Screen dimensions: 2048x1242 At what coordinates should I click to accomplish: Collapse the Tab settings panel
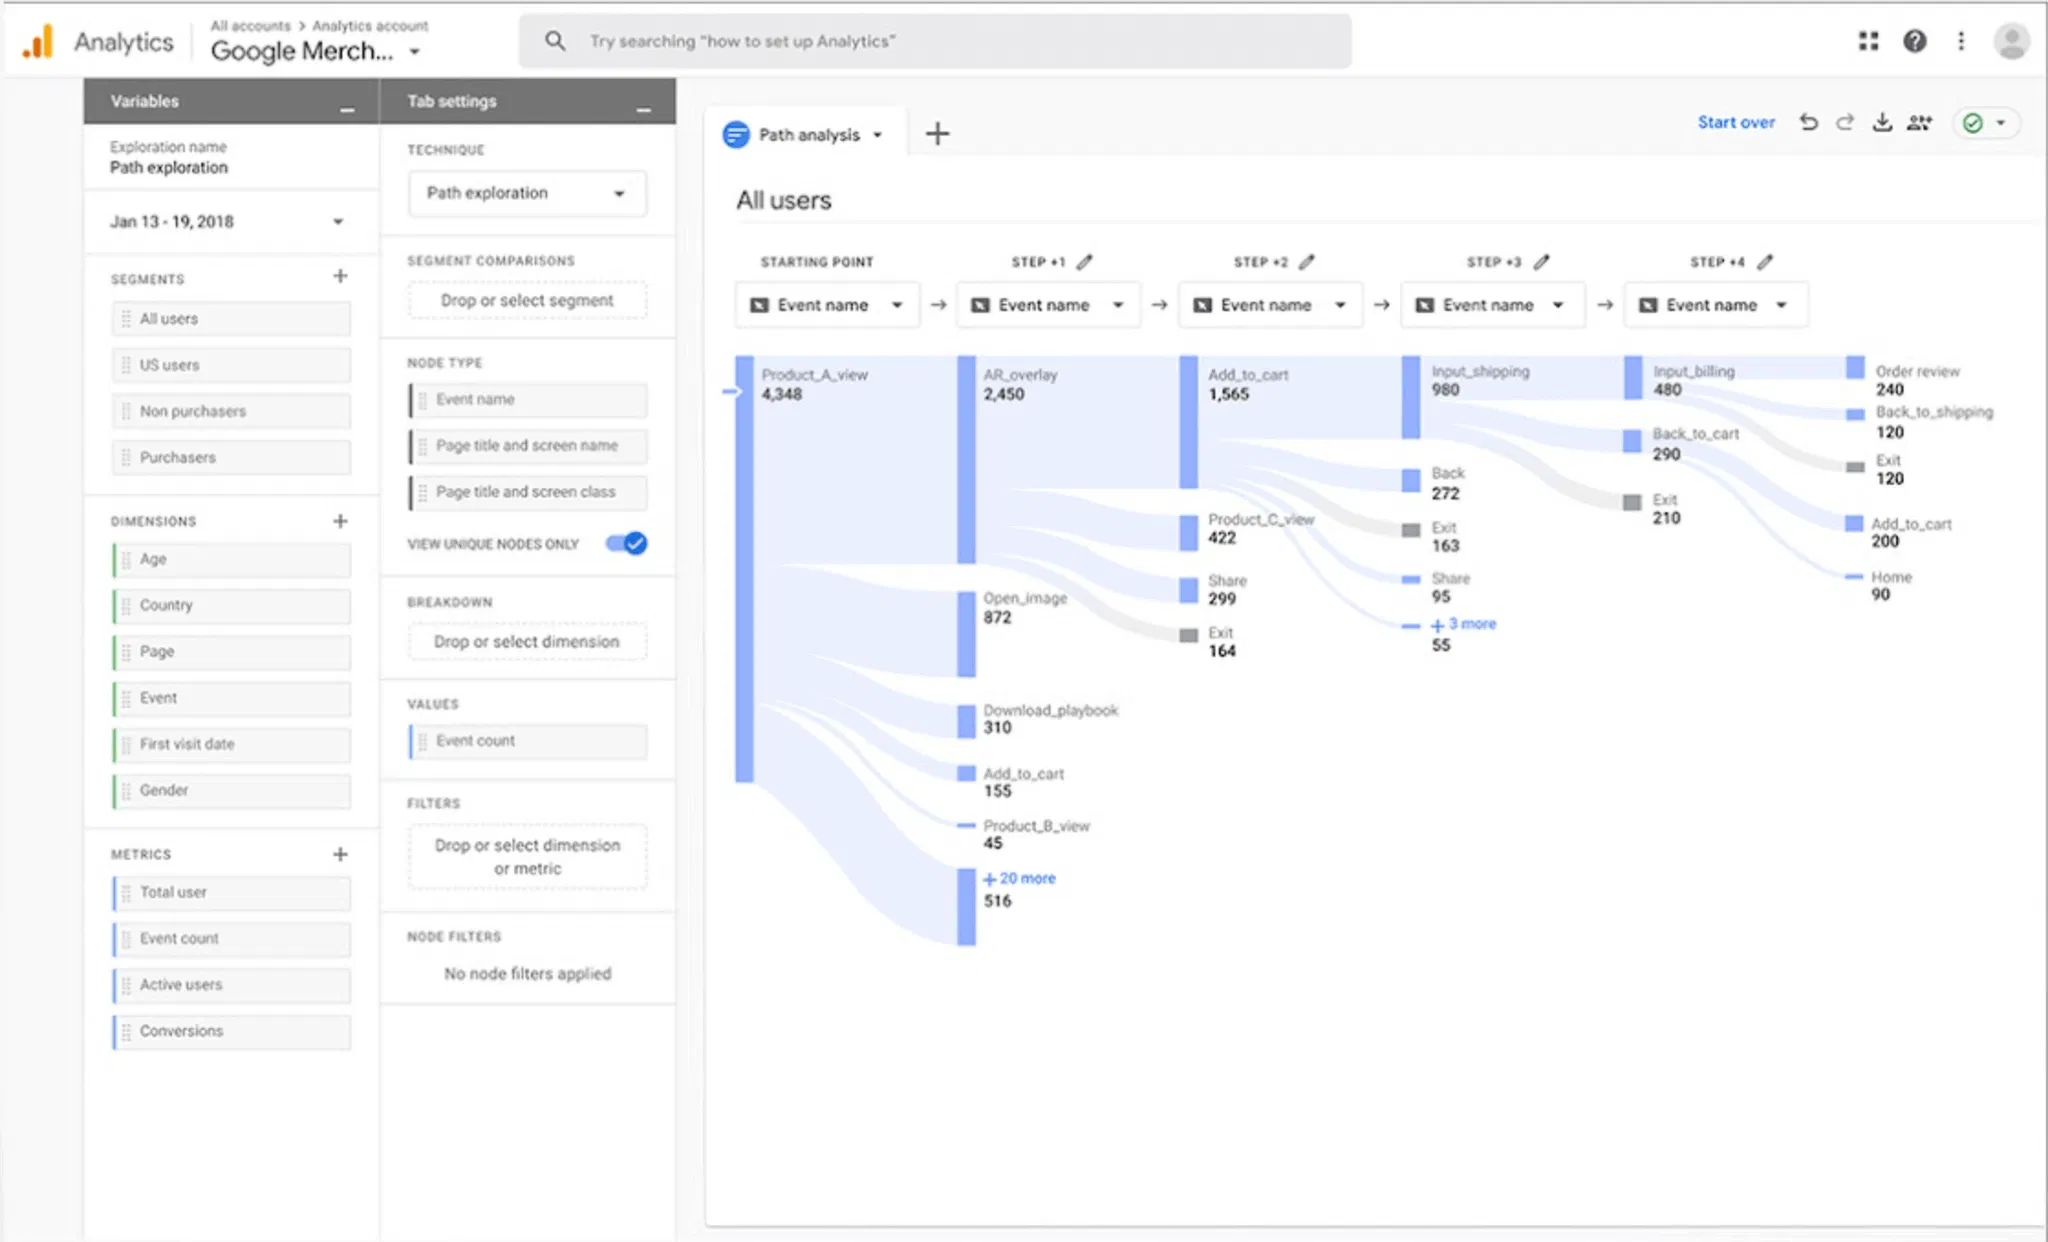tap(643, 106)
